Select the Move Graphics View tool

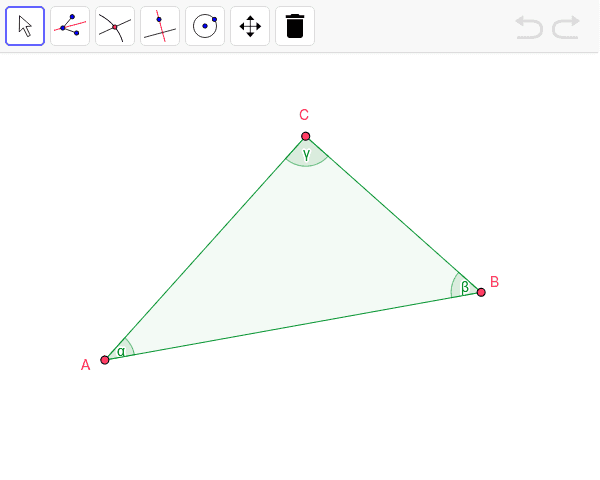tap(250, 26)
